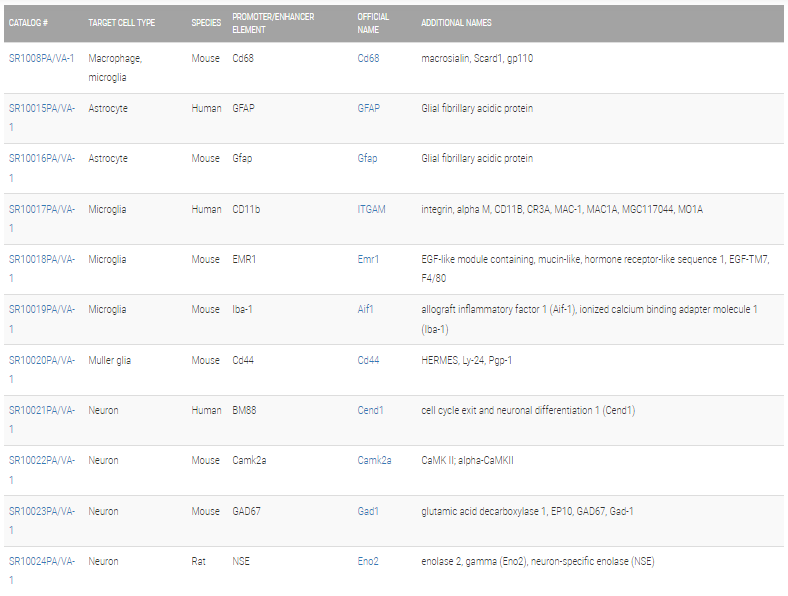Follow the Cd68 official name link
The image size is (788, 596).
[368, 58]
